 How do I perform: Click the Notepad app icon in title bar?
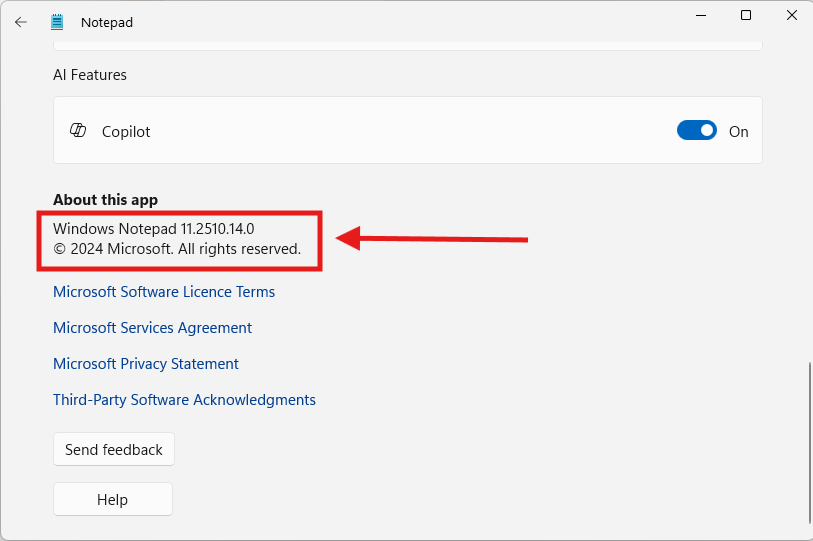pyautogui.click(x=57, y=22)
